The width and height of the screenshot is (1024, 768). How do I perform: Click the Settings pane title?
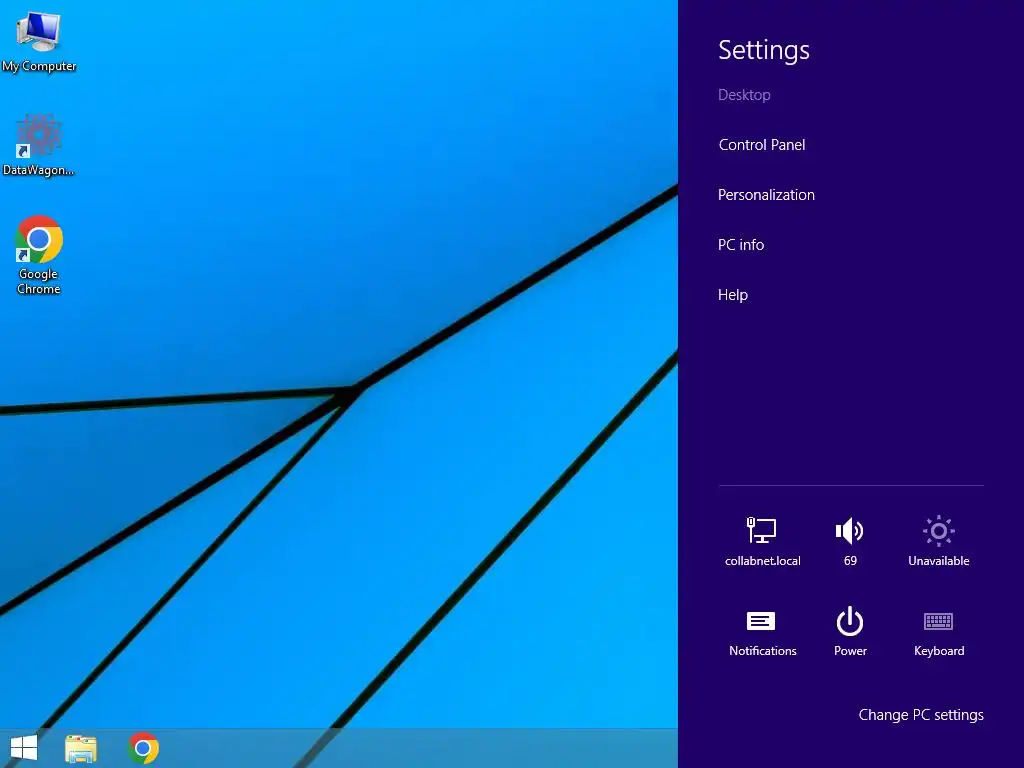coord(763,50)
